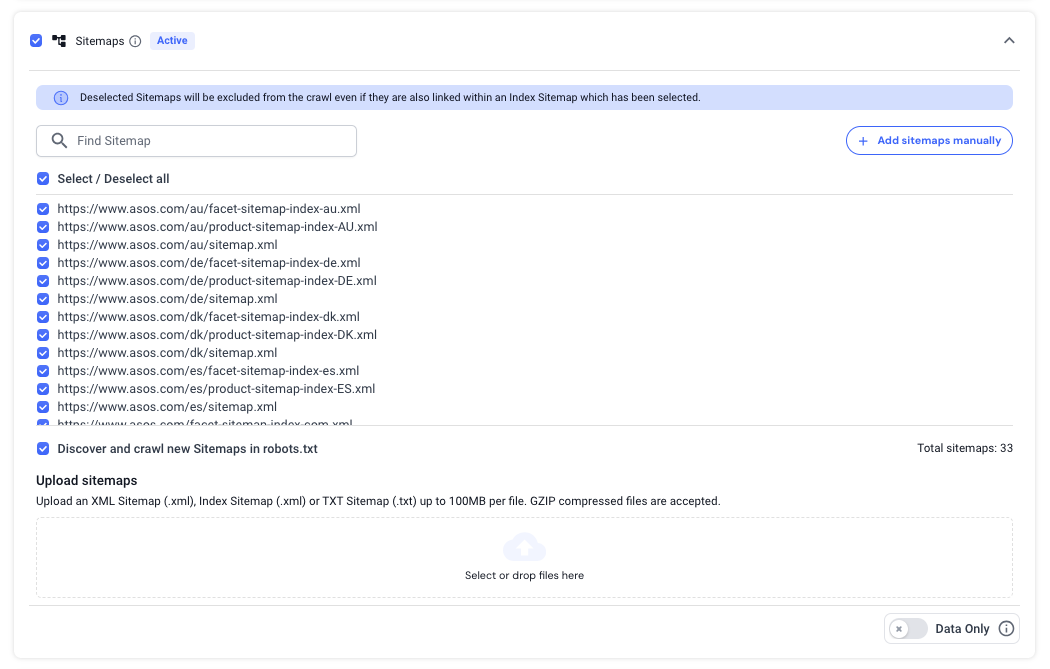Uncheck facet-sitemap-index-au.xml checkbox
The image size is (1050, 669).
(43, 209)
